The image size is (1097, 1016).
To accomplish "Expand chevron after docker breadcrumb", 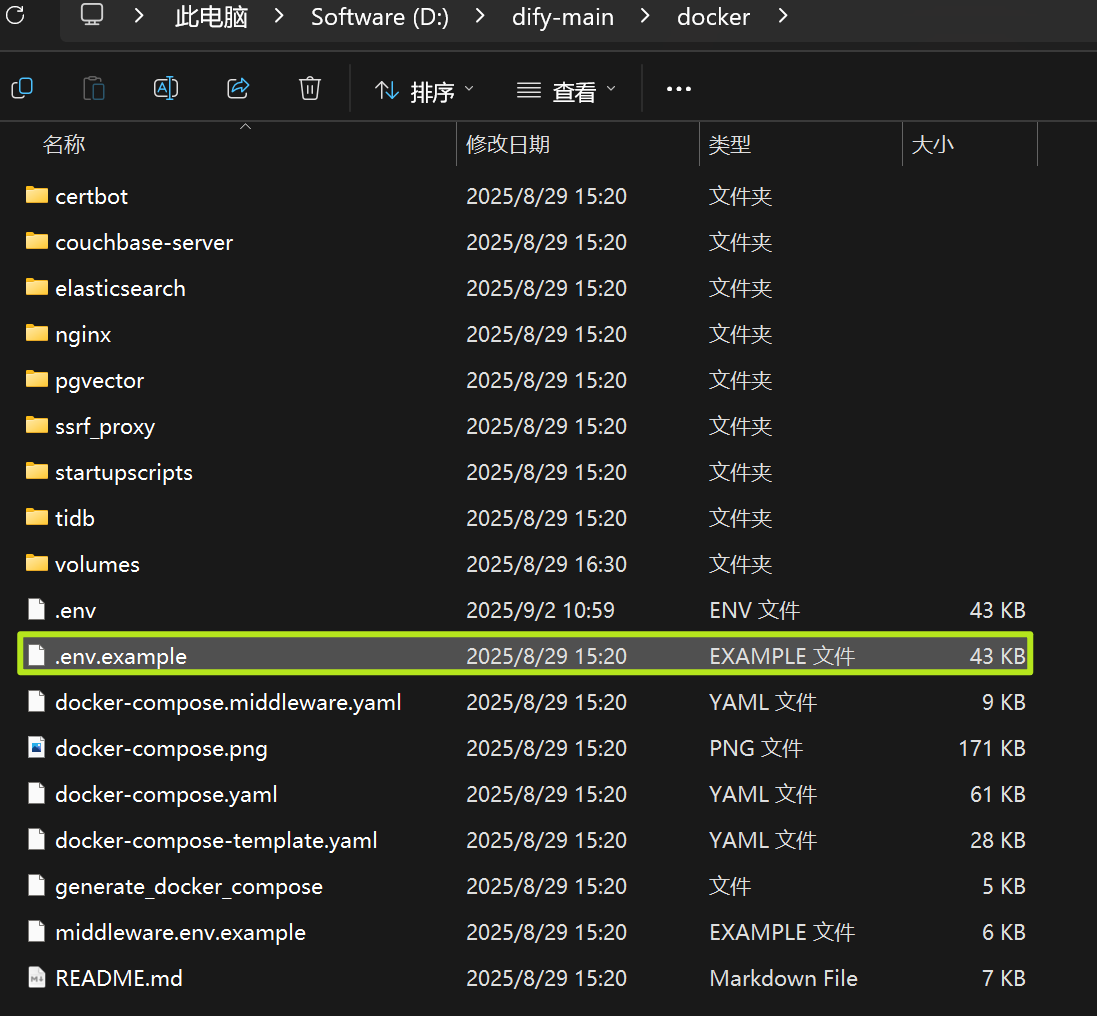I will 782,15.
